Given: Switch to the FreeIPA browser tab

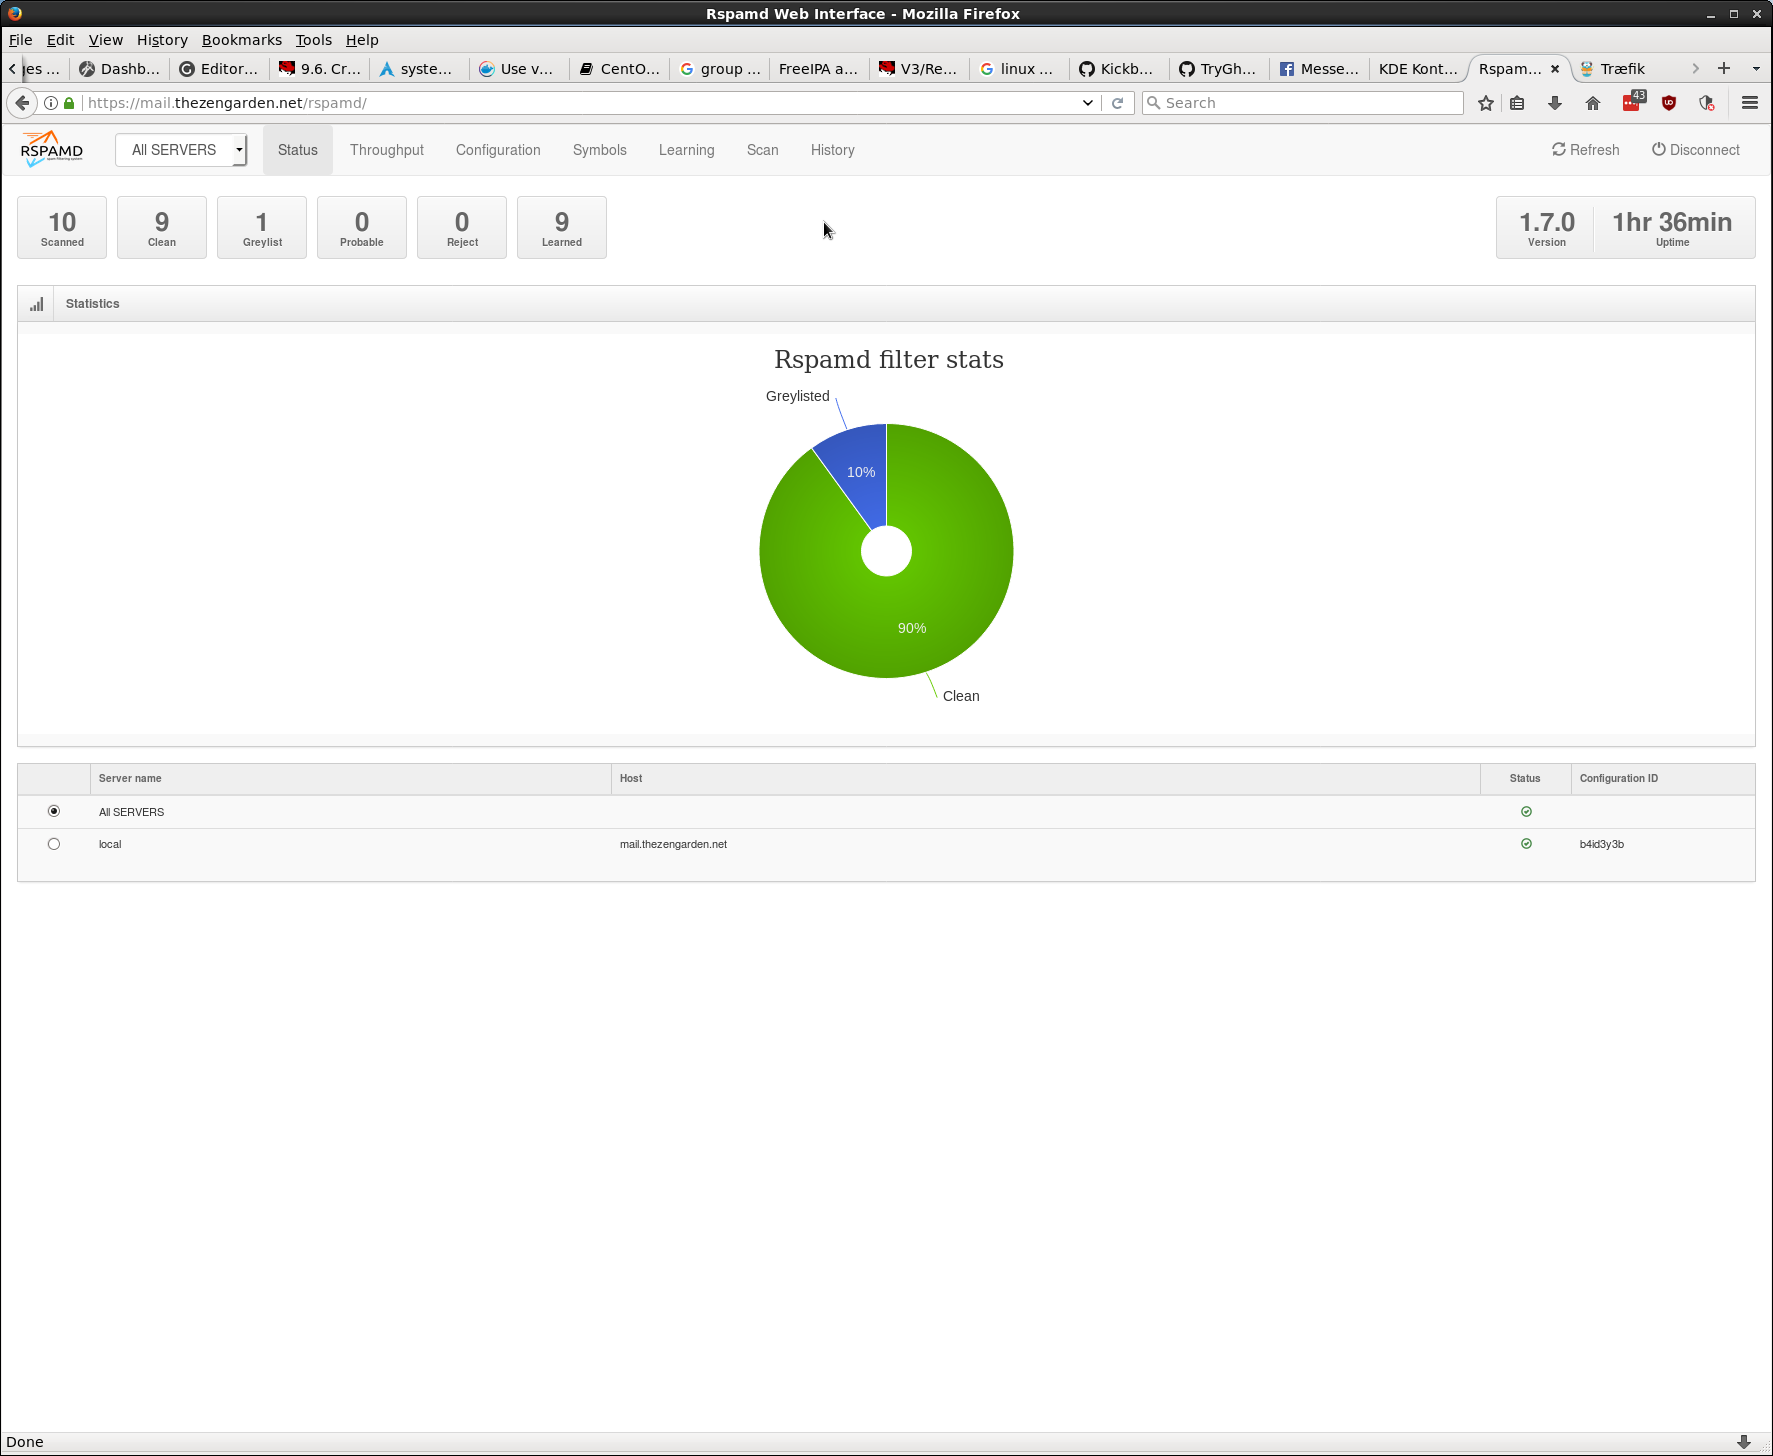Looking at the screenshot, I should tap(818, 69).
